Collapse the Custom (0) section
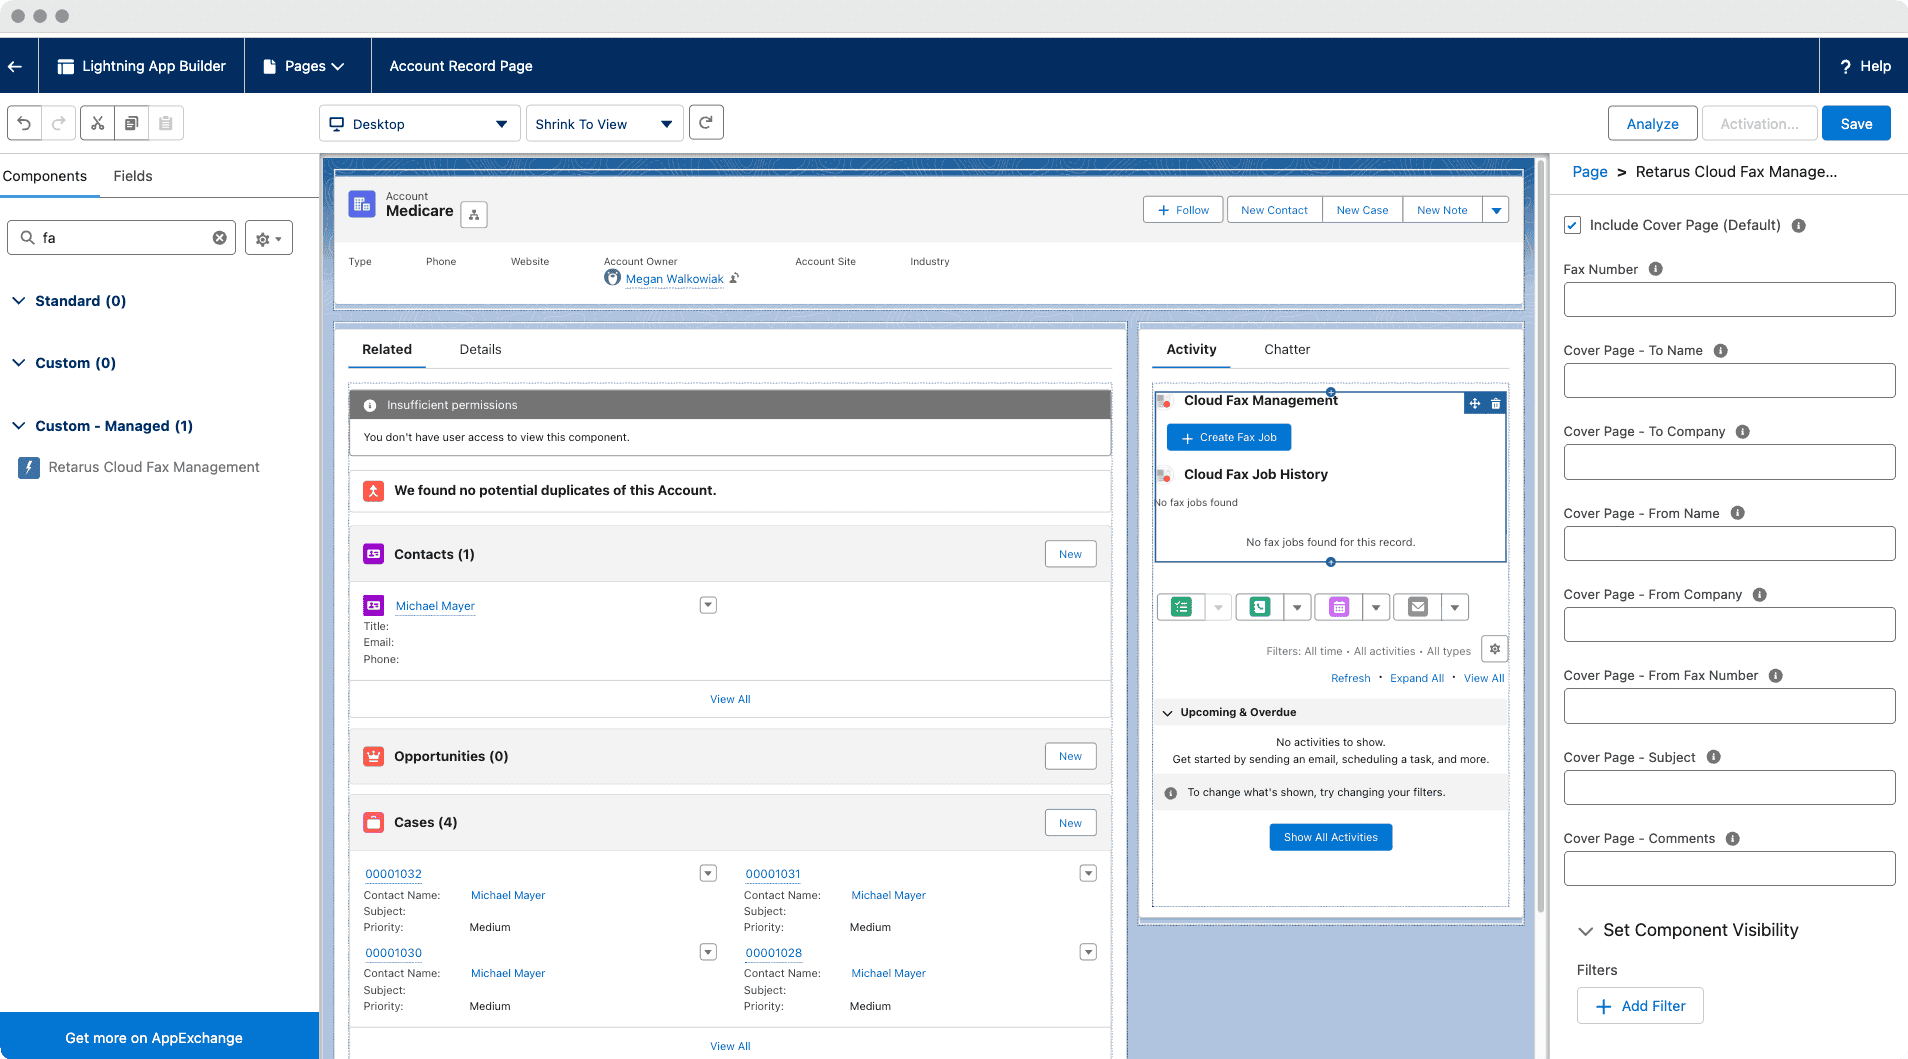Viewport: 1908px width, 1059px height. (x=18, y=362)
